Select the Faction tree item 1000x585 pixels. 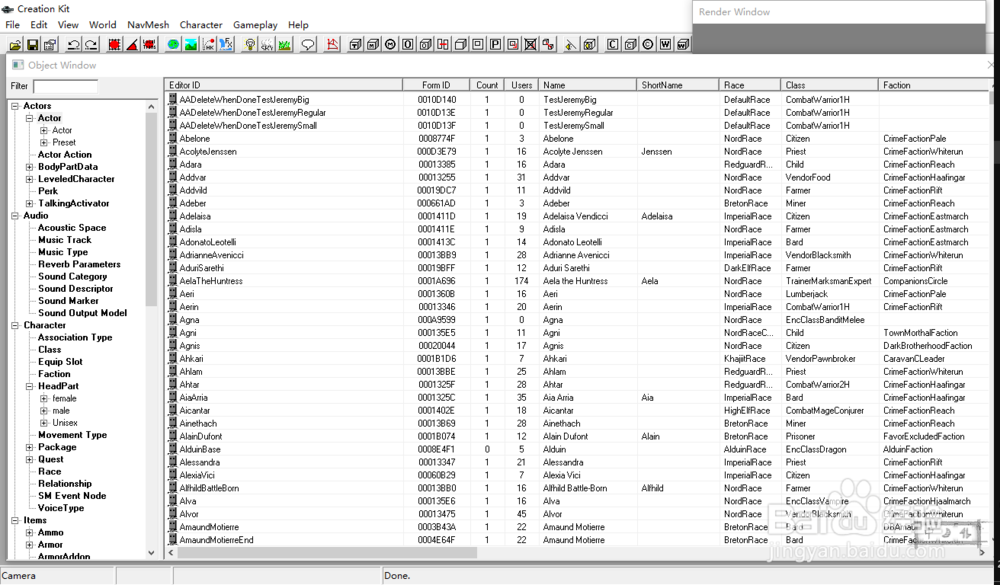54,374
